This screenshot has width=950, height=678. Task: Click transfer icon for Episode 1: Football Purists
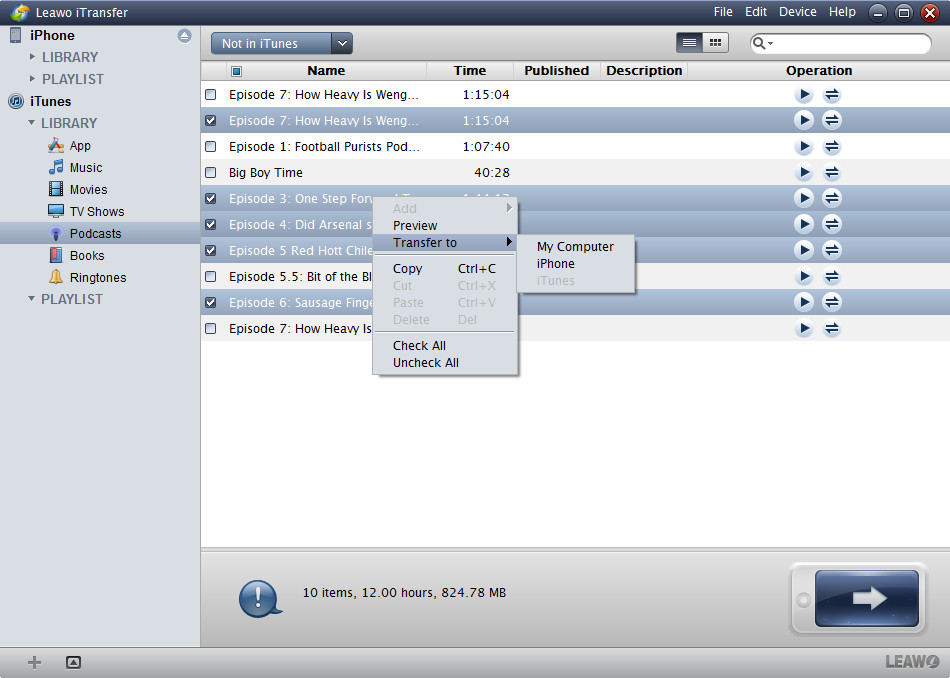coord(832,147)
